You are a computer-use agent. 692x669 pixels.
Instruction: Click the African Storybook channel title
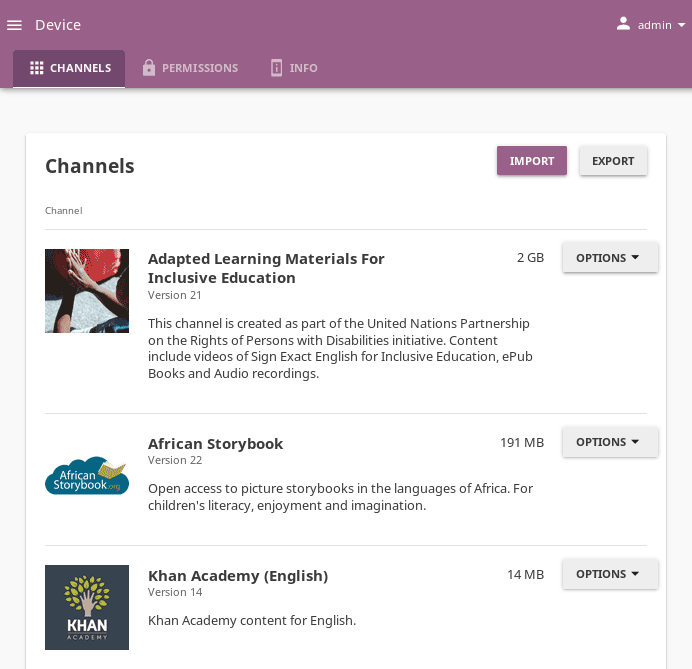coord(215,444)
